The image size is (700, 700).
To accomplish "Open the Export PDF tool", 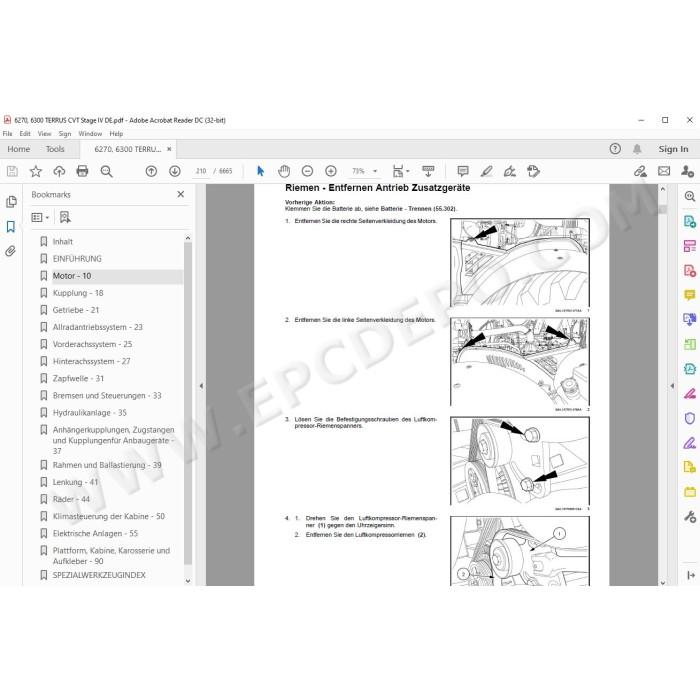I will point(690,221).
